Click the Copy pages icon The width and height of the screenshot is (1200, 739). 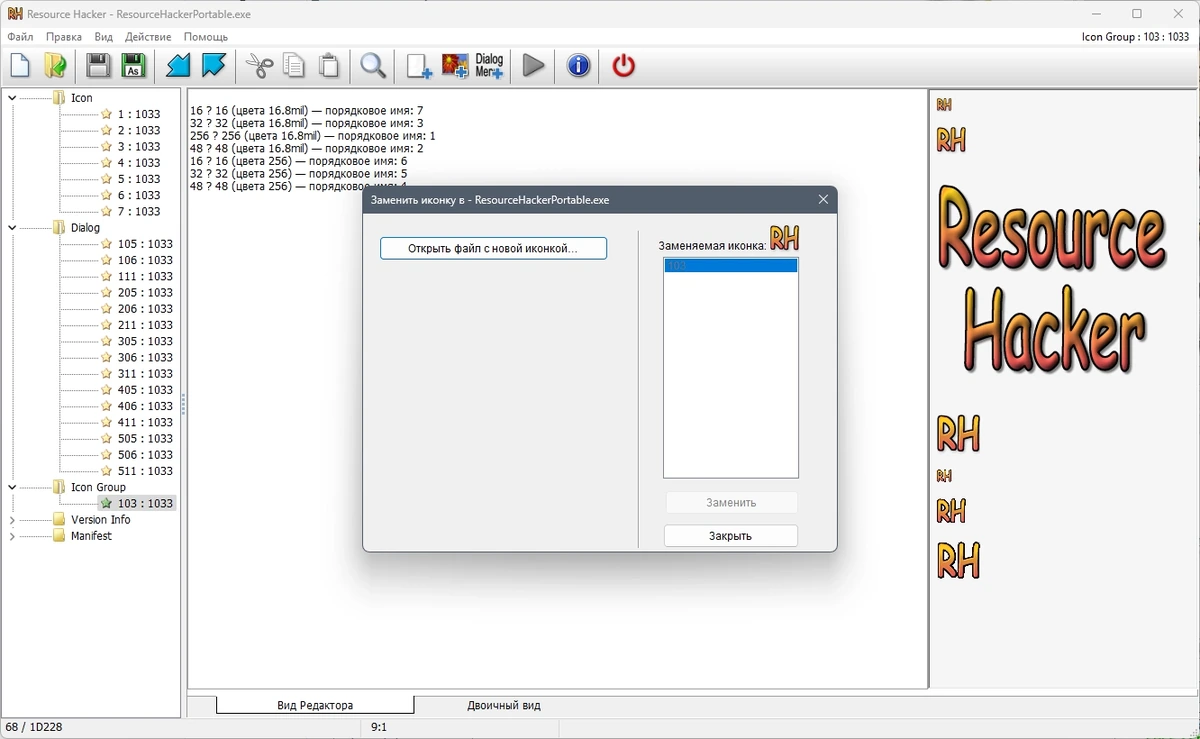pyautogui.click(x=294, y=66)
